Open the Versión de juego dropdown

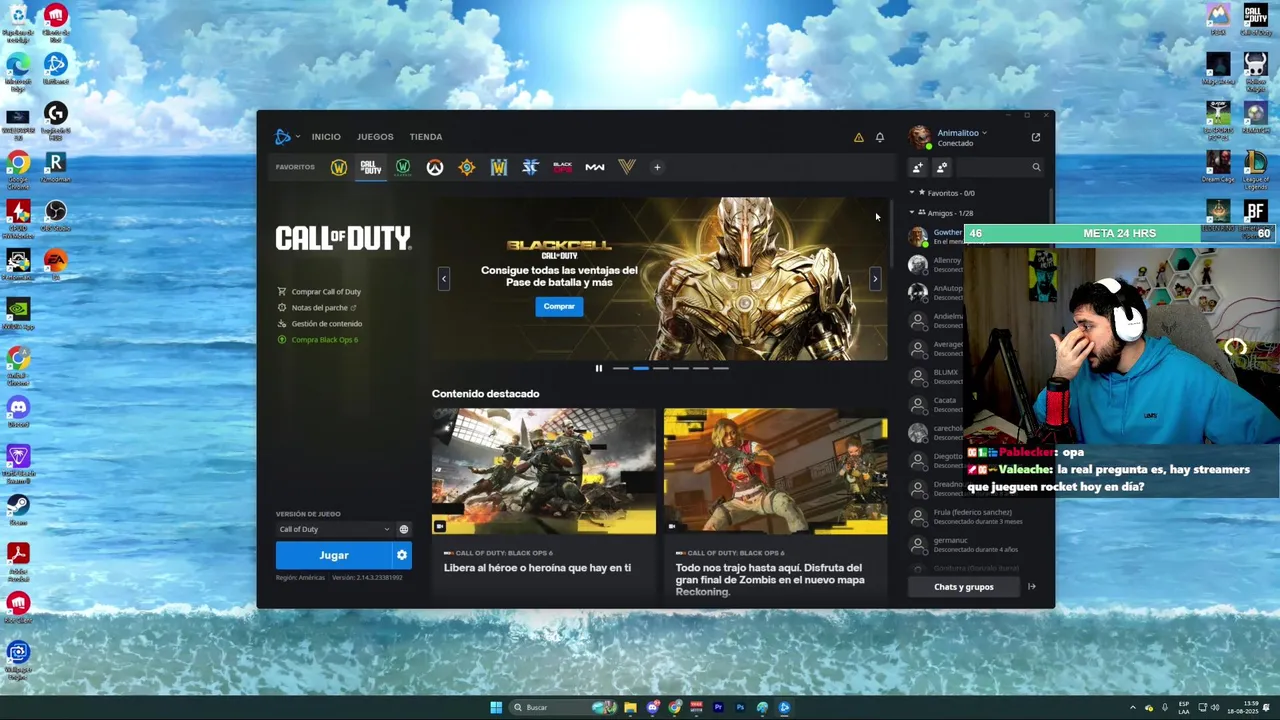click(x=334, y=530)
